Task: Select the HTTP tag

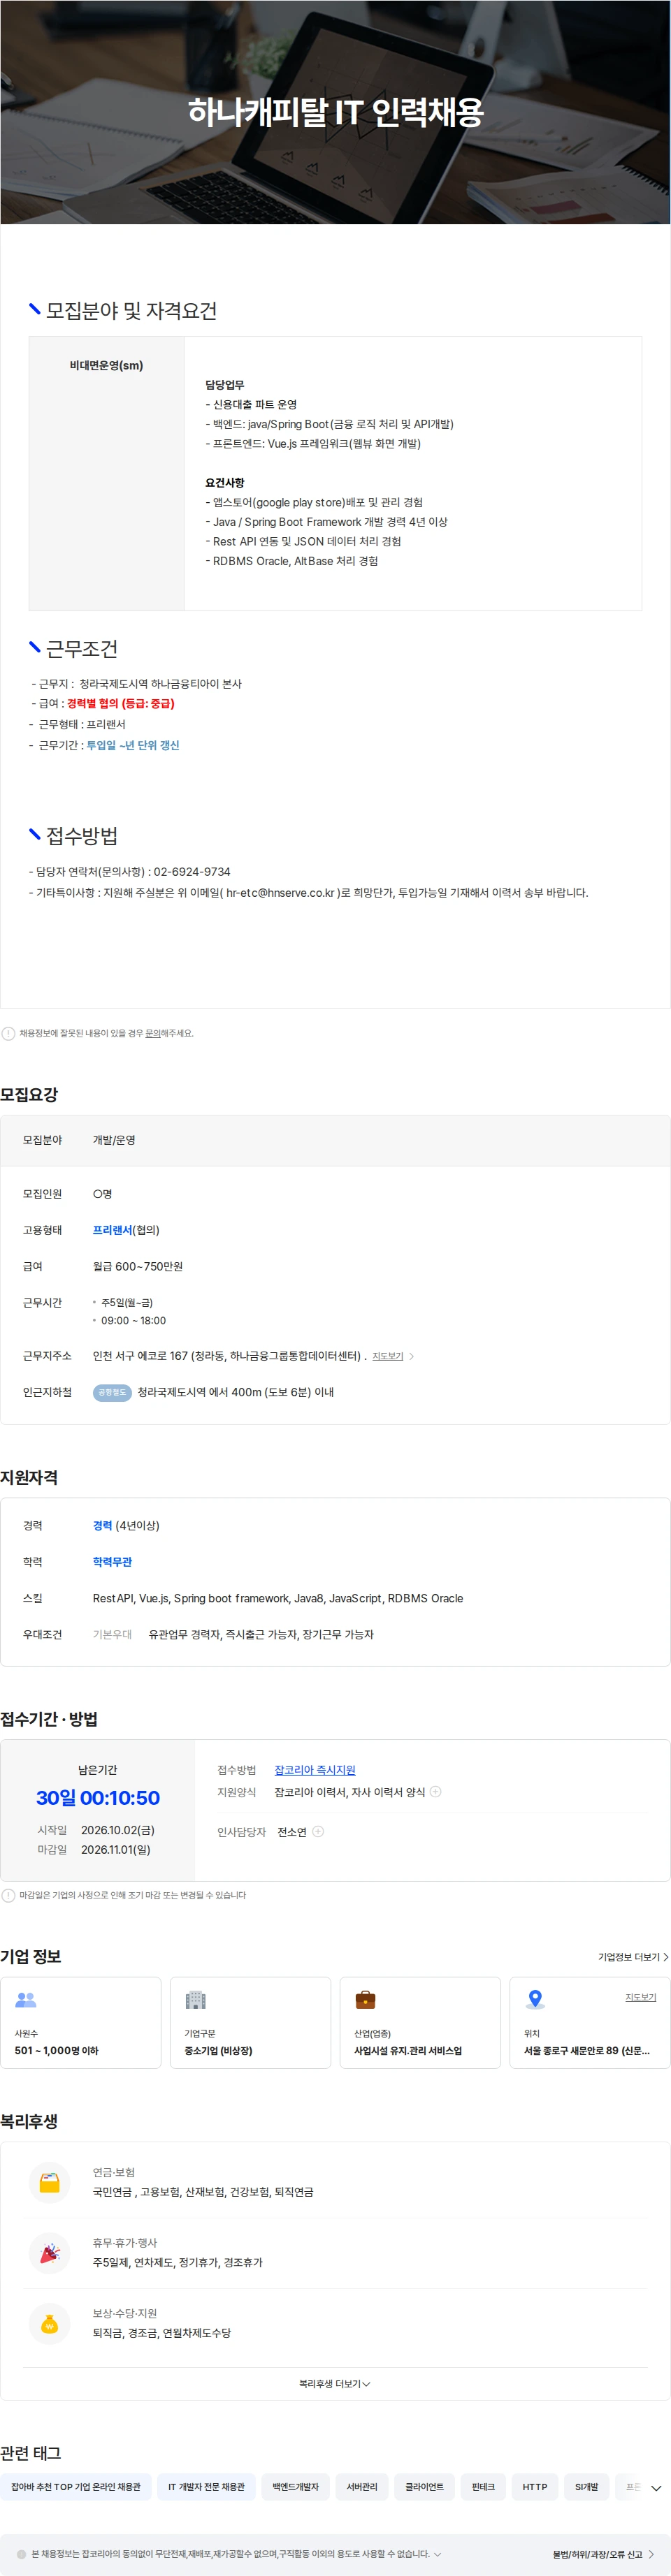Action: click(535, 2487)
